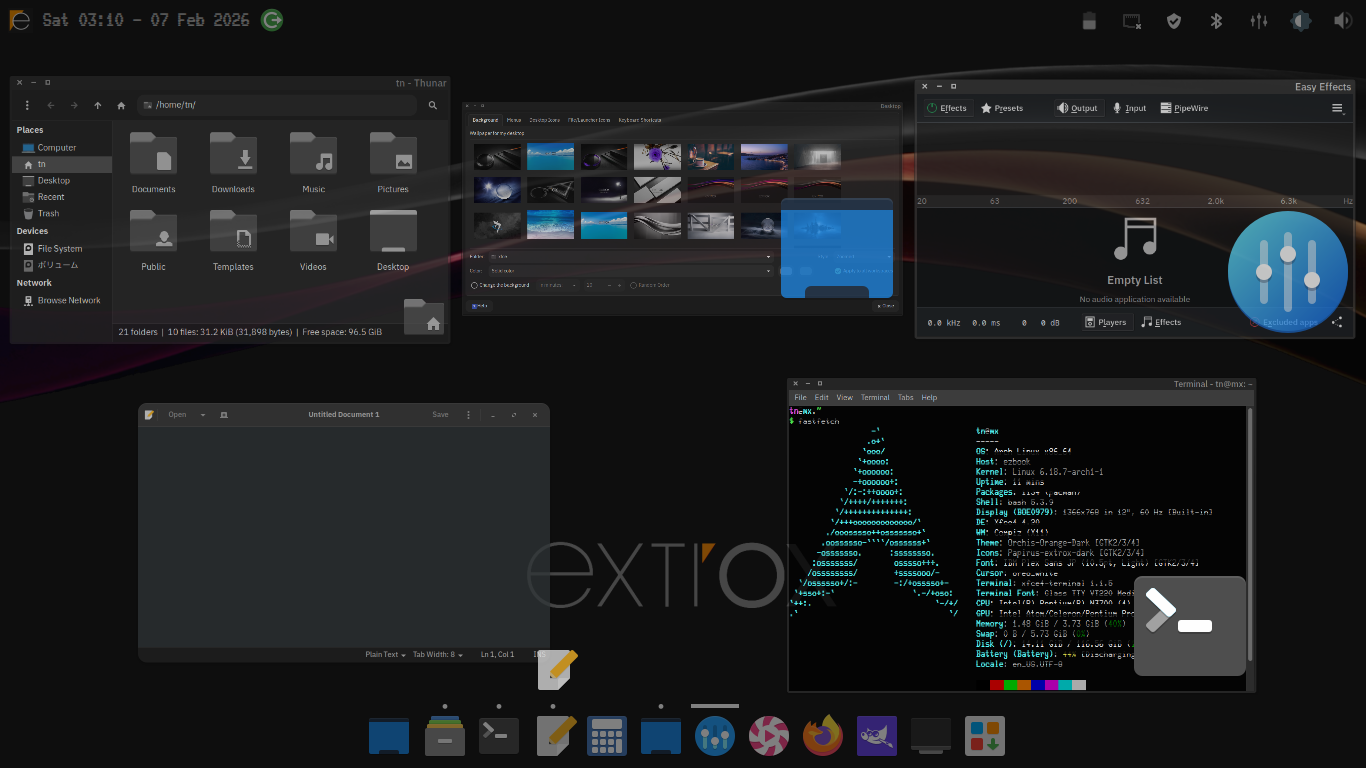Viewport: 1366px width, 768px height.
Task: Open the Folder dropdown in Desktop settings
Action: [631, 256]
